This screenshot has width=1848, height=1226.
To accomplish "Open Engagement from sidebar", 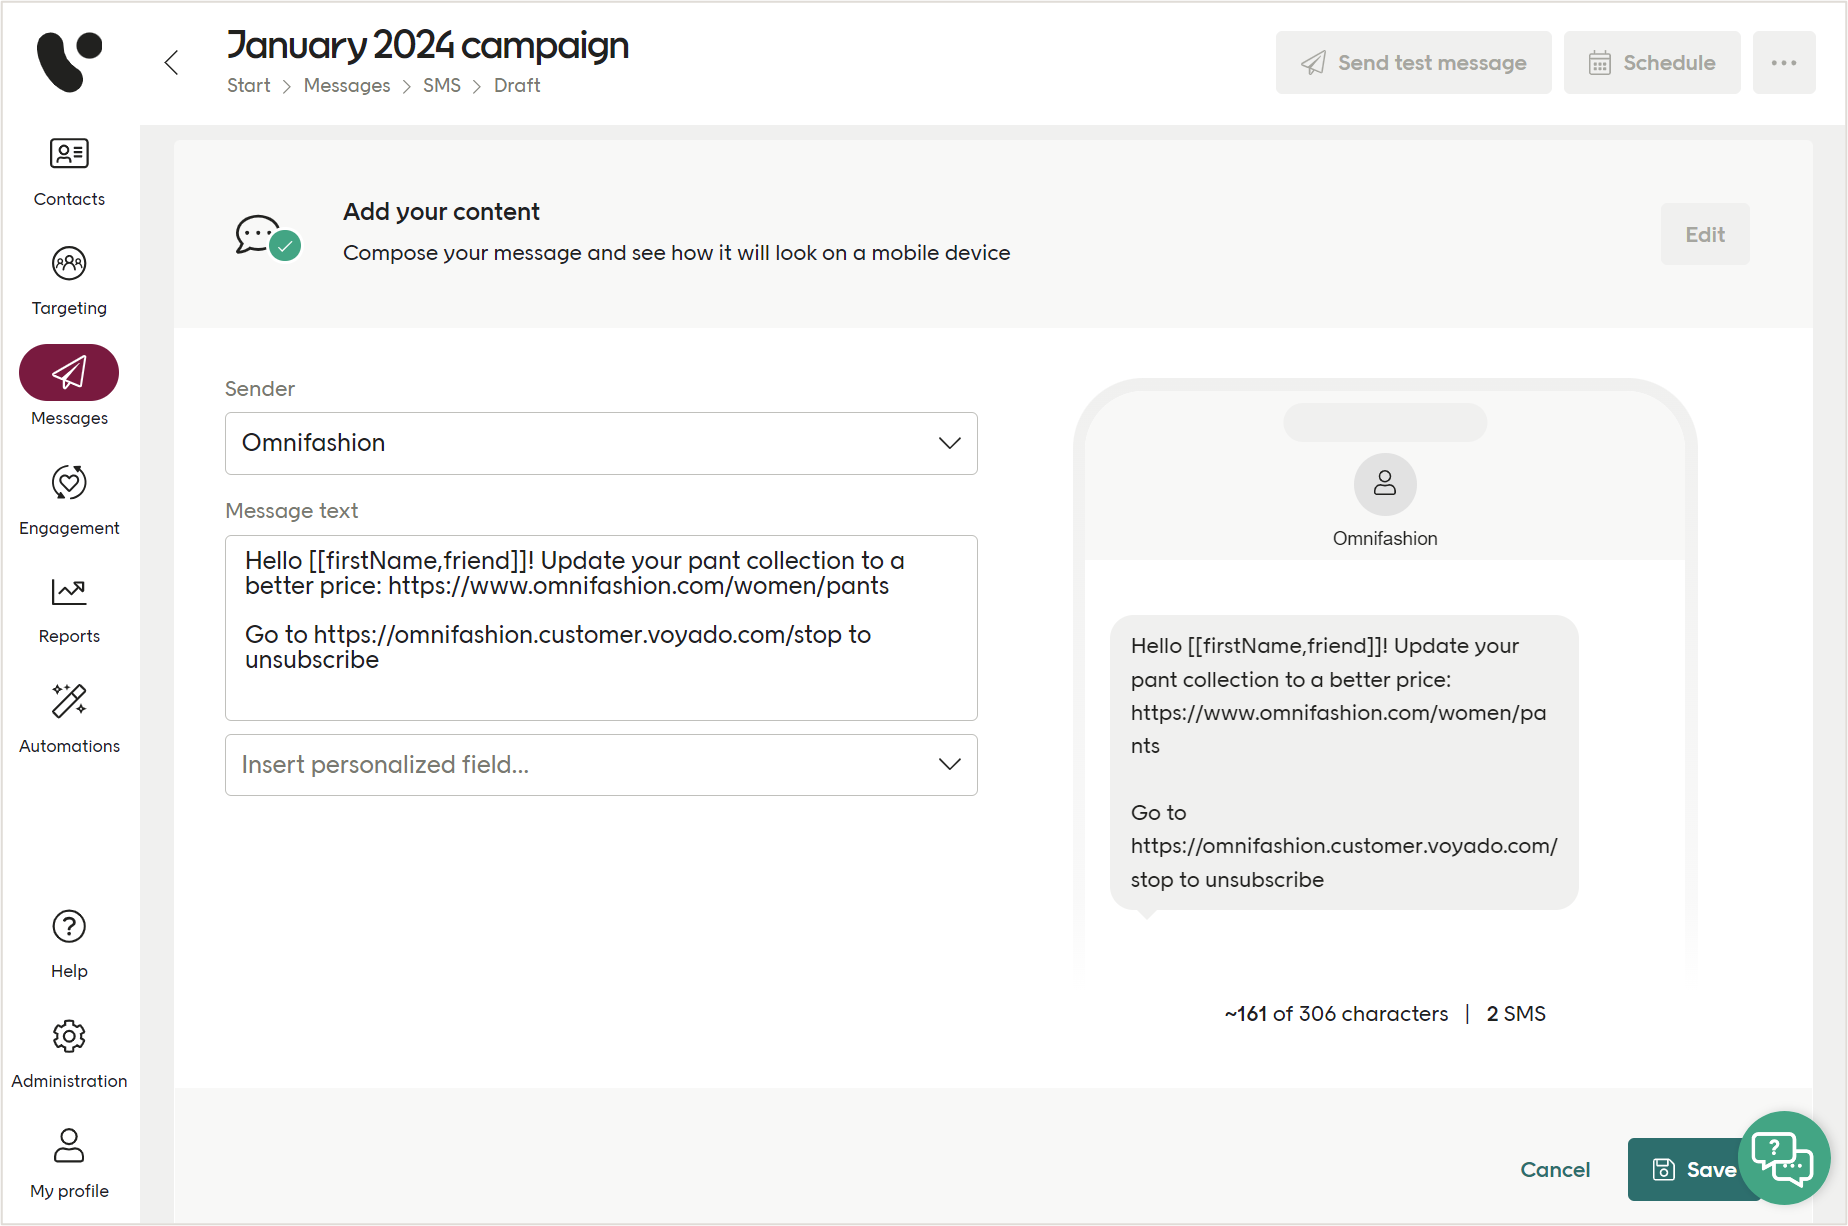I will point(69,483).
